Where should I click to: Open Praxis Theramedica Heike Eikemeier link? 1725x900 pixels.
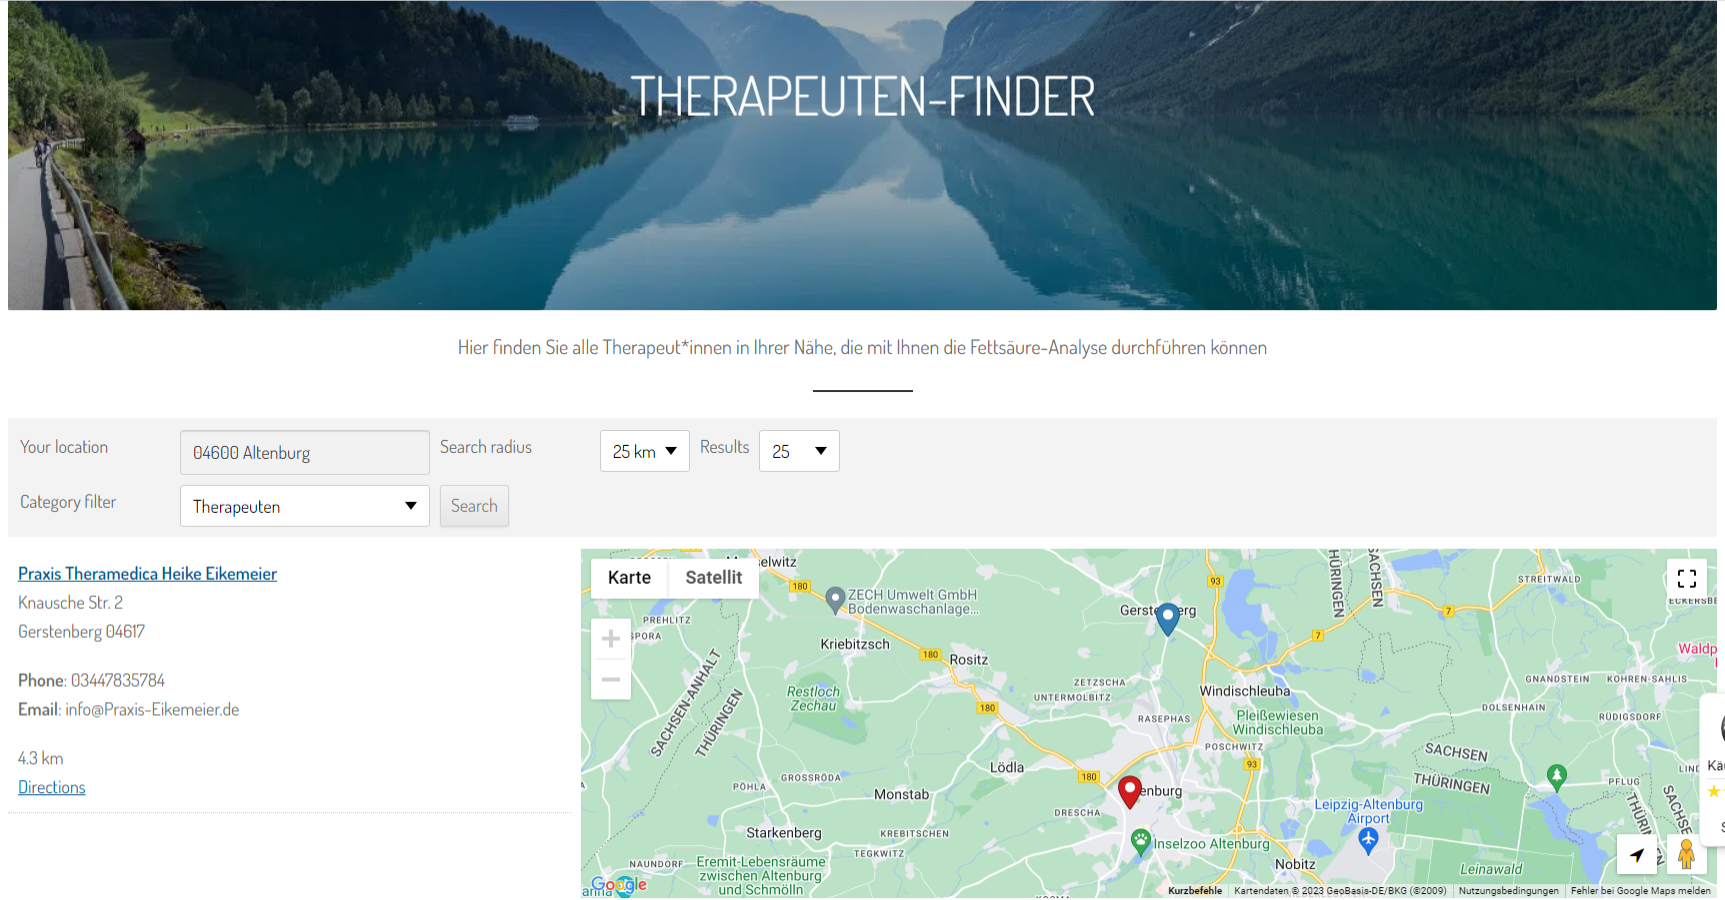click(x=147, y=574)
